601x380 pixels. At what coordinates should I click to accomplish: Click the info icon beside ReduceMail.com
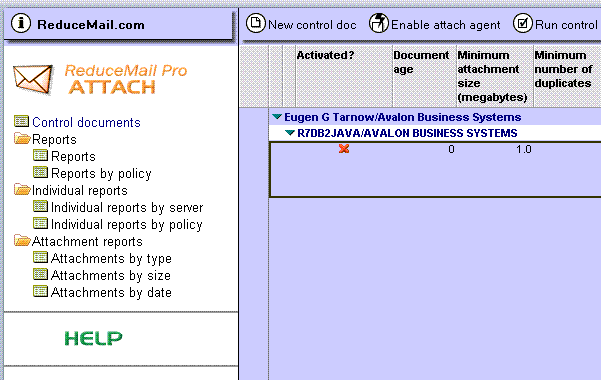pos(21,23)
